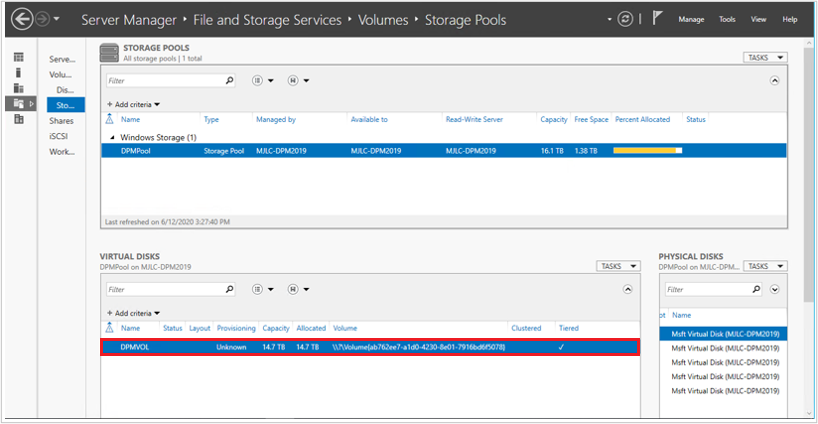Open the notifications flag

click(657, 18)
